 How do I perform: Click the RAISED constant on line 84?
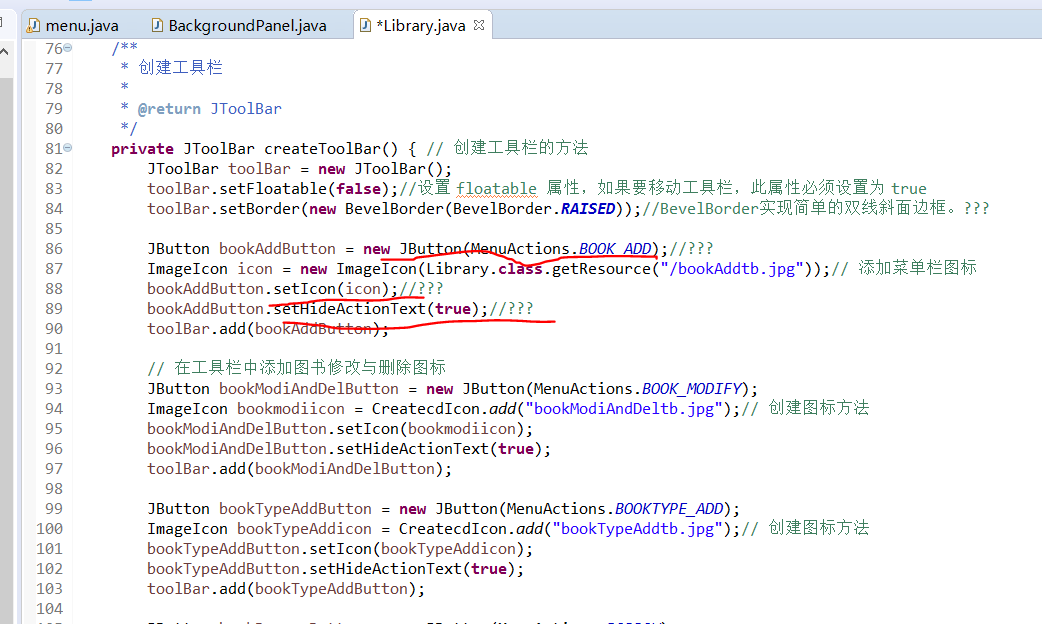(587, 209)
